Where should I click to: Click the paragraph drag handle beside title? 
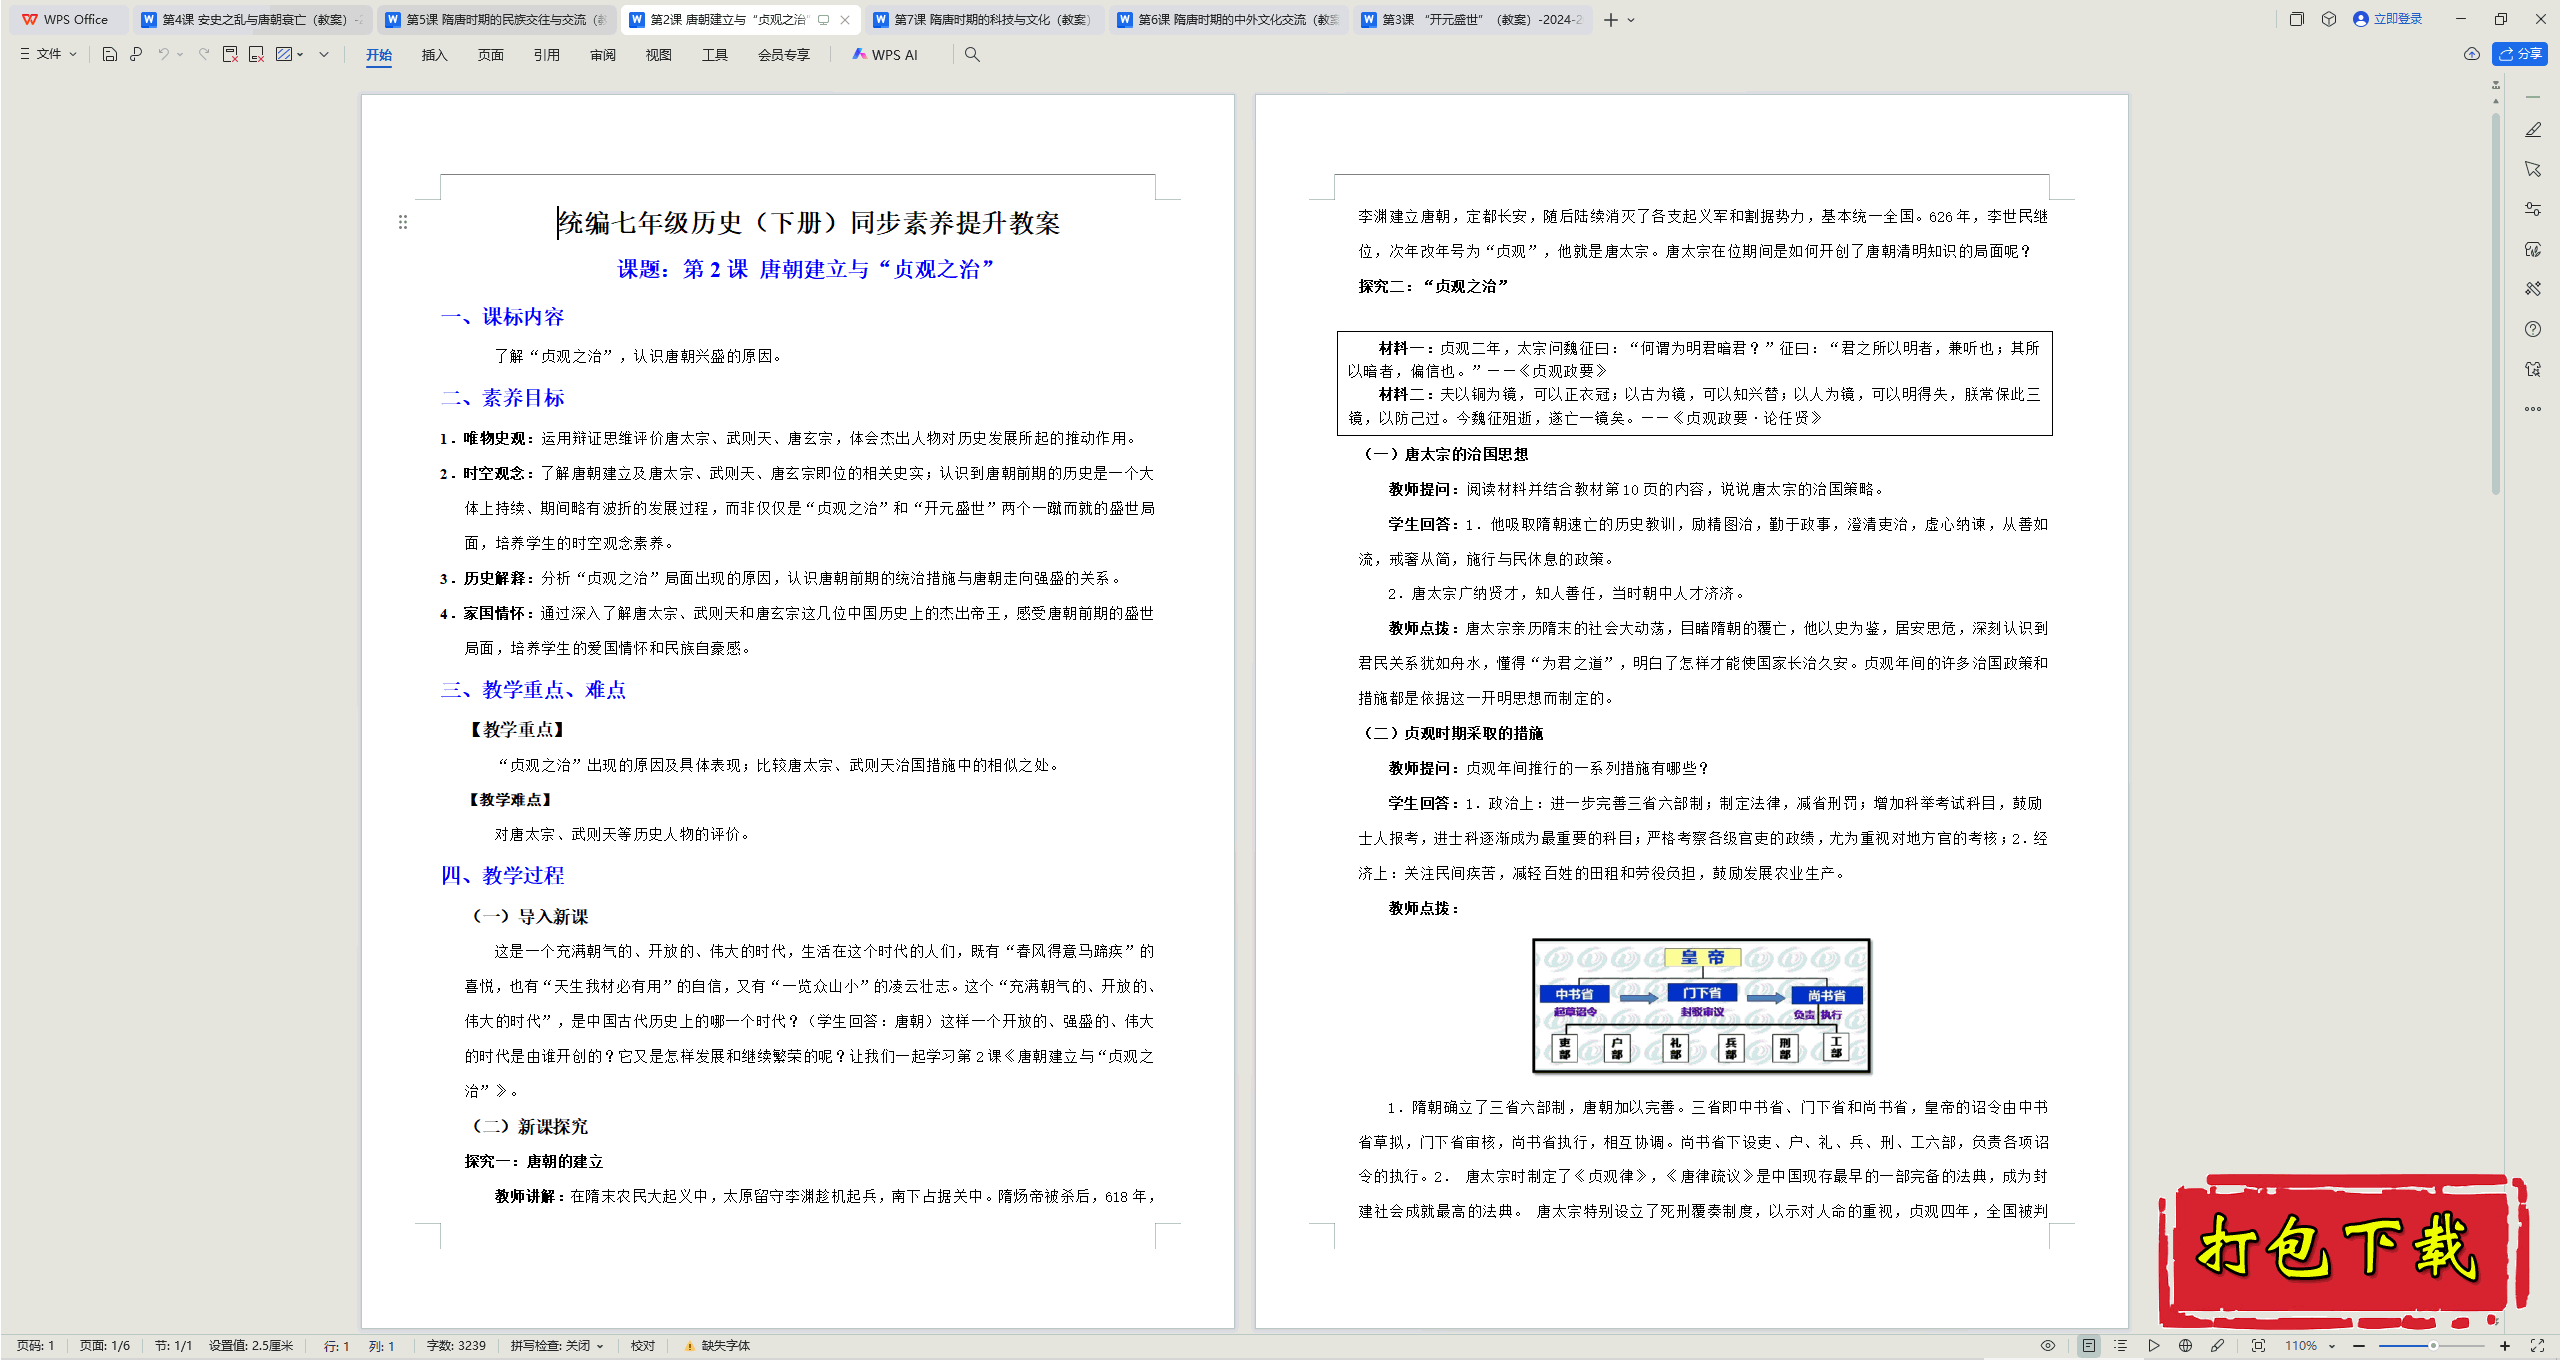(403, 222)
